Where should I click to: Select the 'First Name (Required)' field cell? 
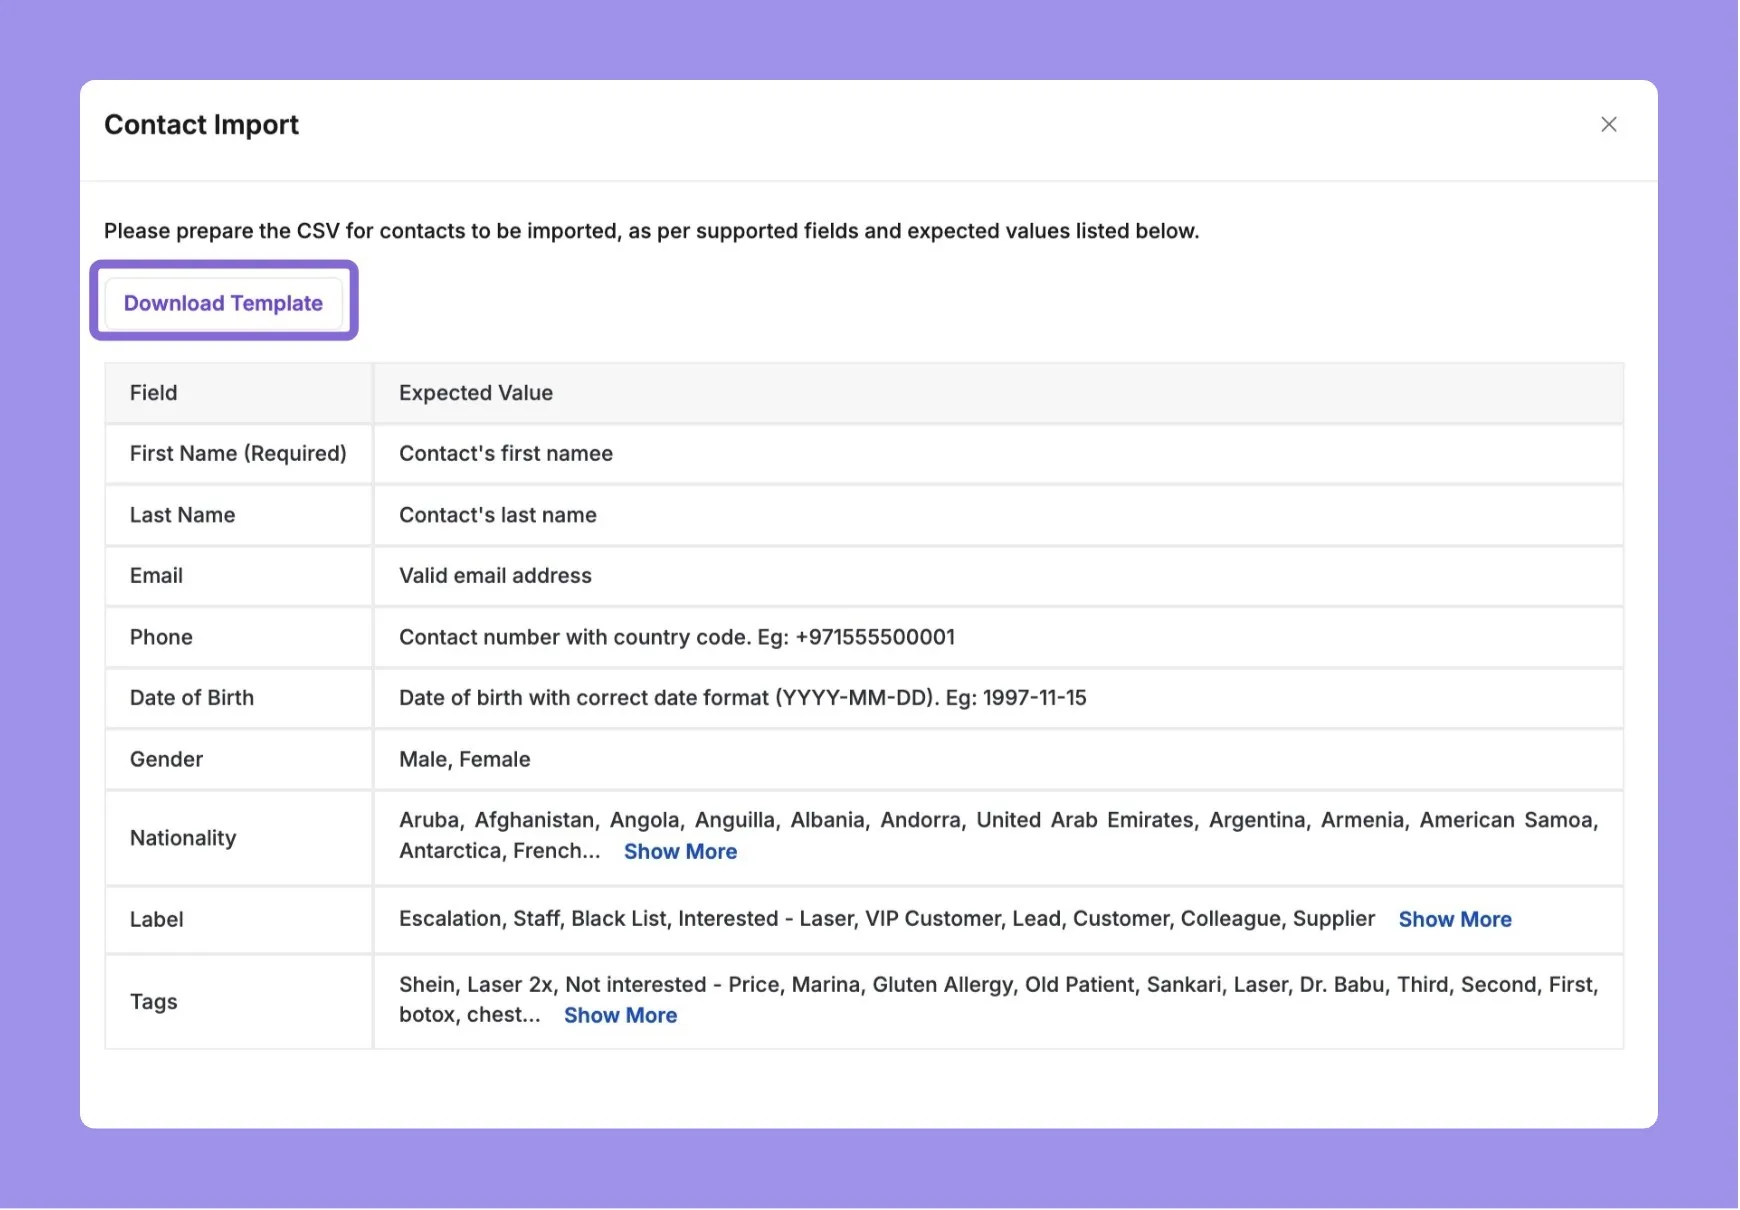tap(239, 454)
